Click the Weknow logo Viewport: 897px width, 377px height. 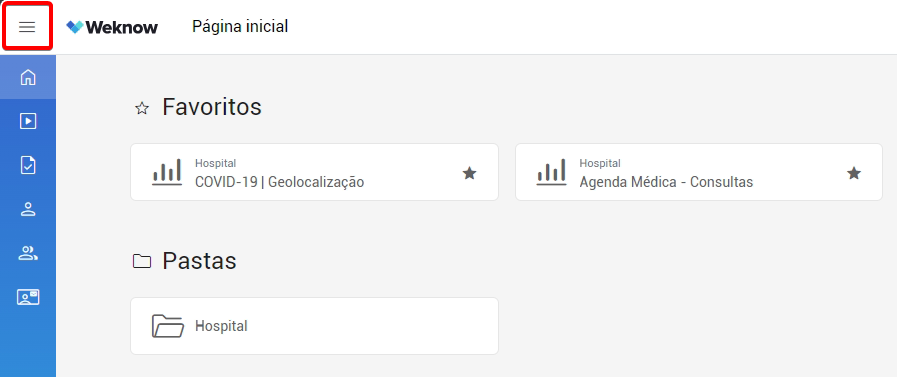point(112,27)
